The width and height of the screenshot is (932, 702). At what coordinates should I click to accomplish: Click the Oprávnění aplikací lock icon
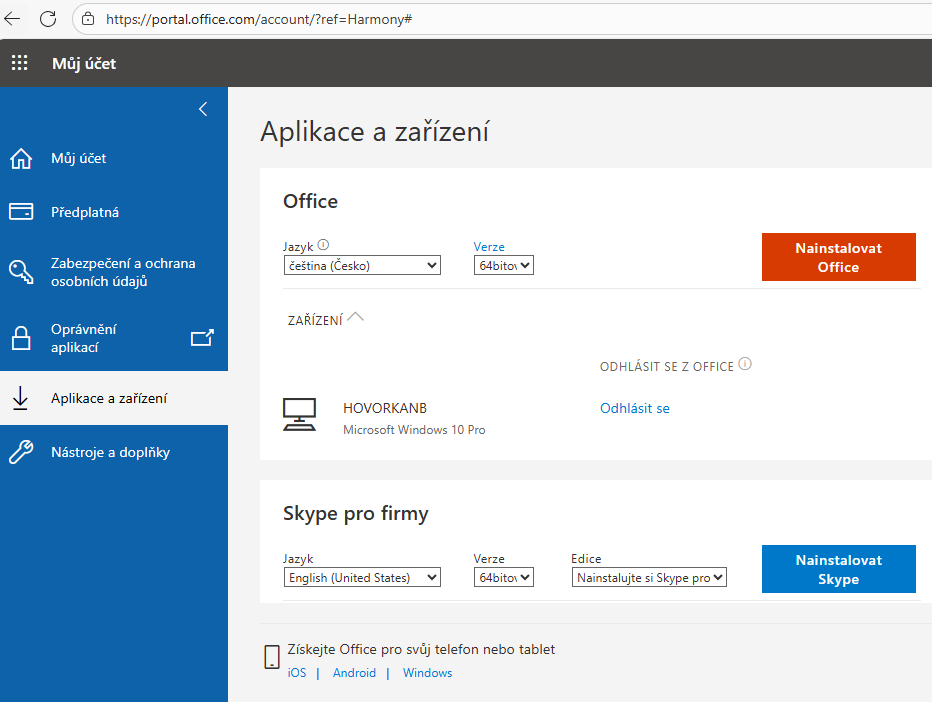(20, 337)
